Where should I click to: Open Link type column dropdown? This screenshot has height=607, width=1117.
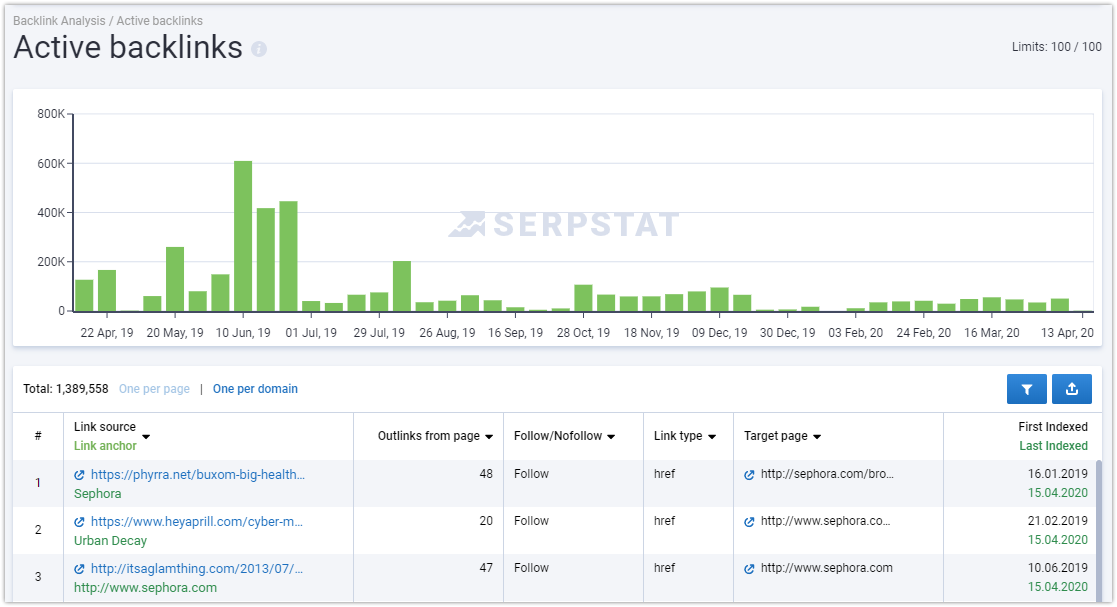pos(712,437)
